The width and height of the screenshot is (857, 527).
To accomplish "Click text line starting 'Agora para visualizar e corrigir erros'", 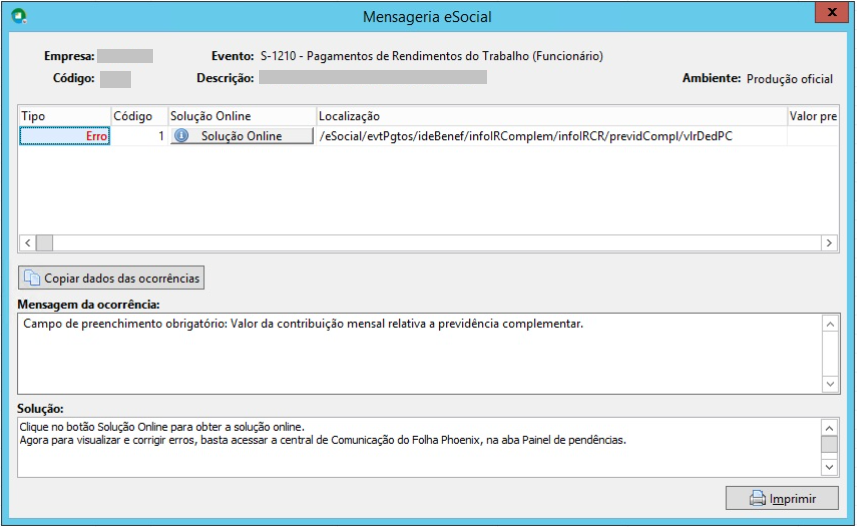I will tap(323, 440).
